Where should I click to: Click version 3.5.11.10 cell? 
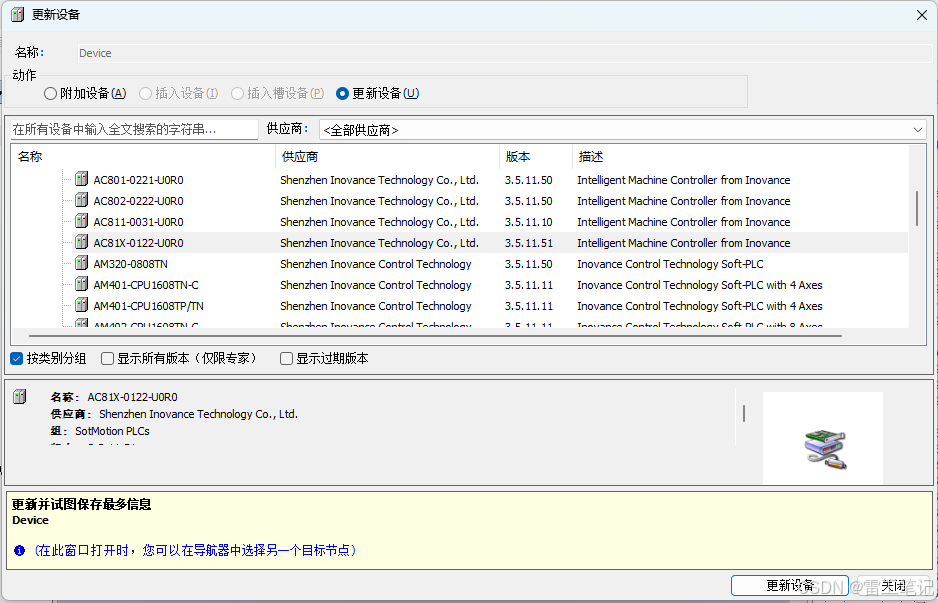coord(529,222)
